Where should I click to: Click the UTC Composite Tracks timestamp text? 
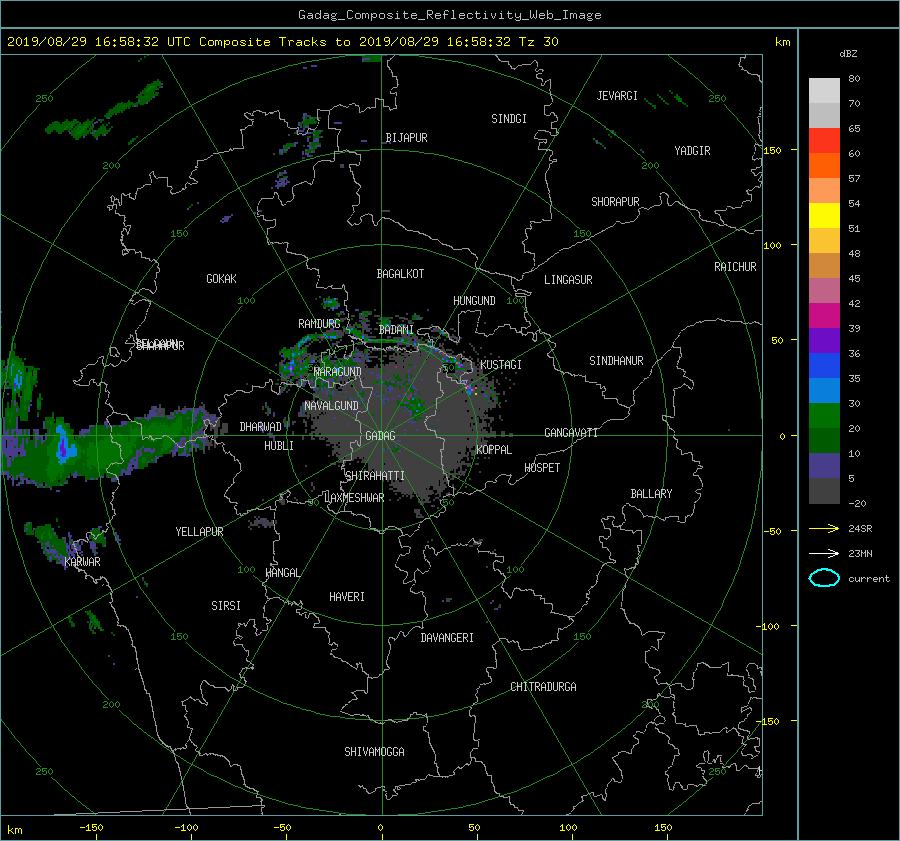click(x=282, y=42)
